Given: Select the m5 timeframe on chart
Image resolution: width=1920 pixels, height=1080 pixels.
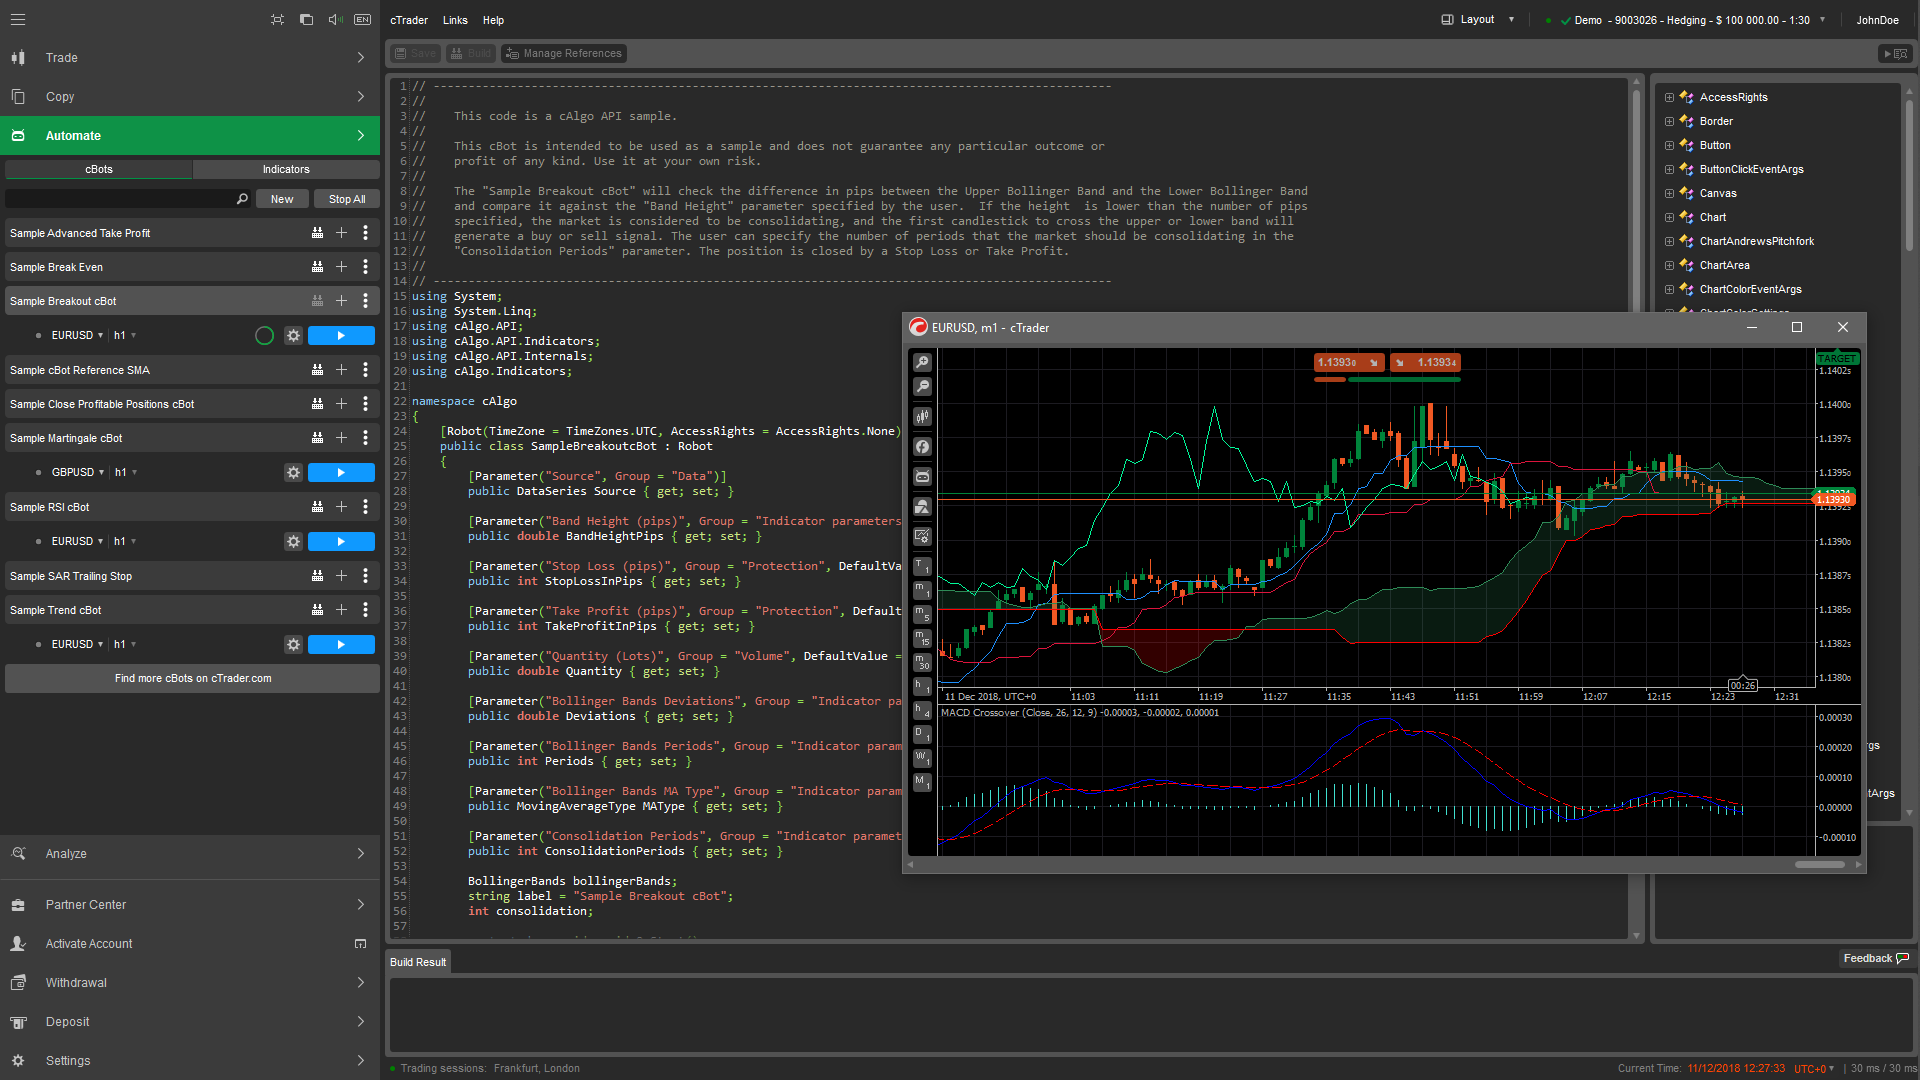Looking at the screenshot, I should click(922, 615).
